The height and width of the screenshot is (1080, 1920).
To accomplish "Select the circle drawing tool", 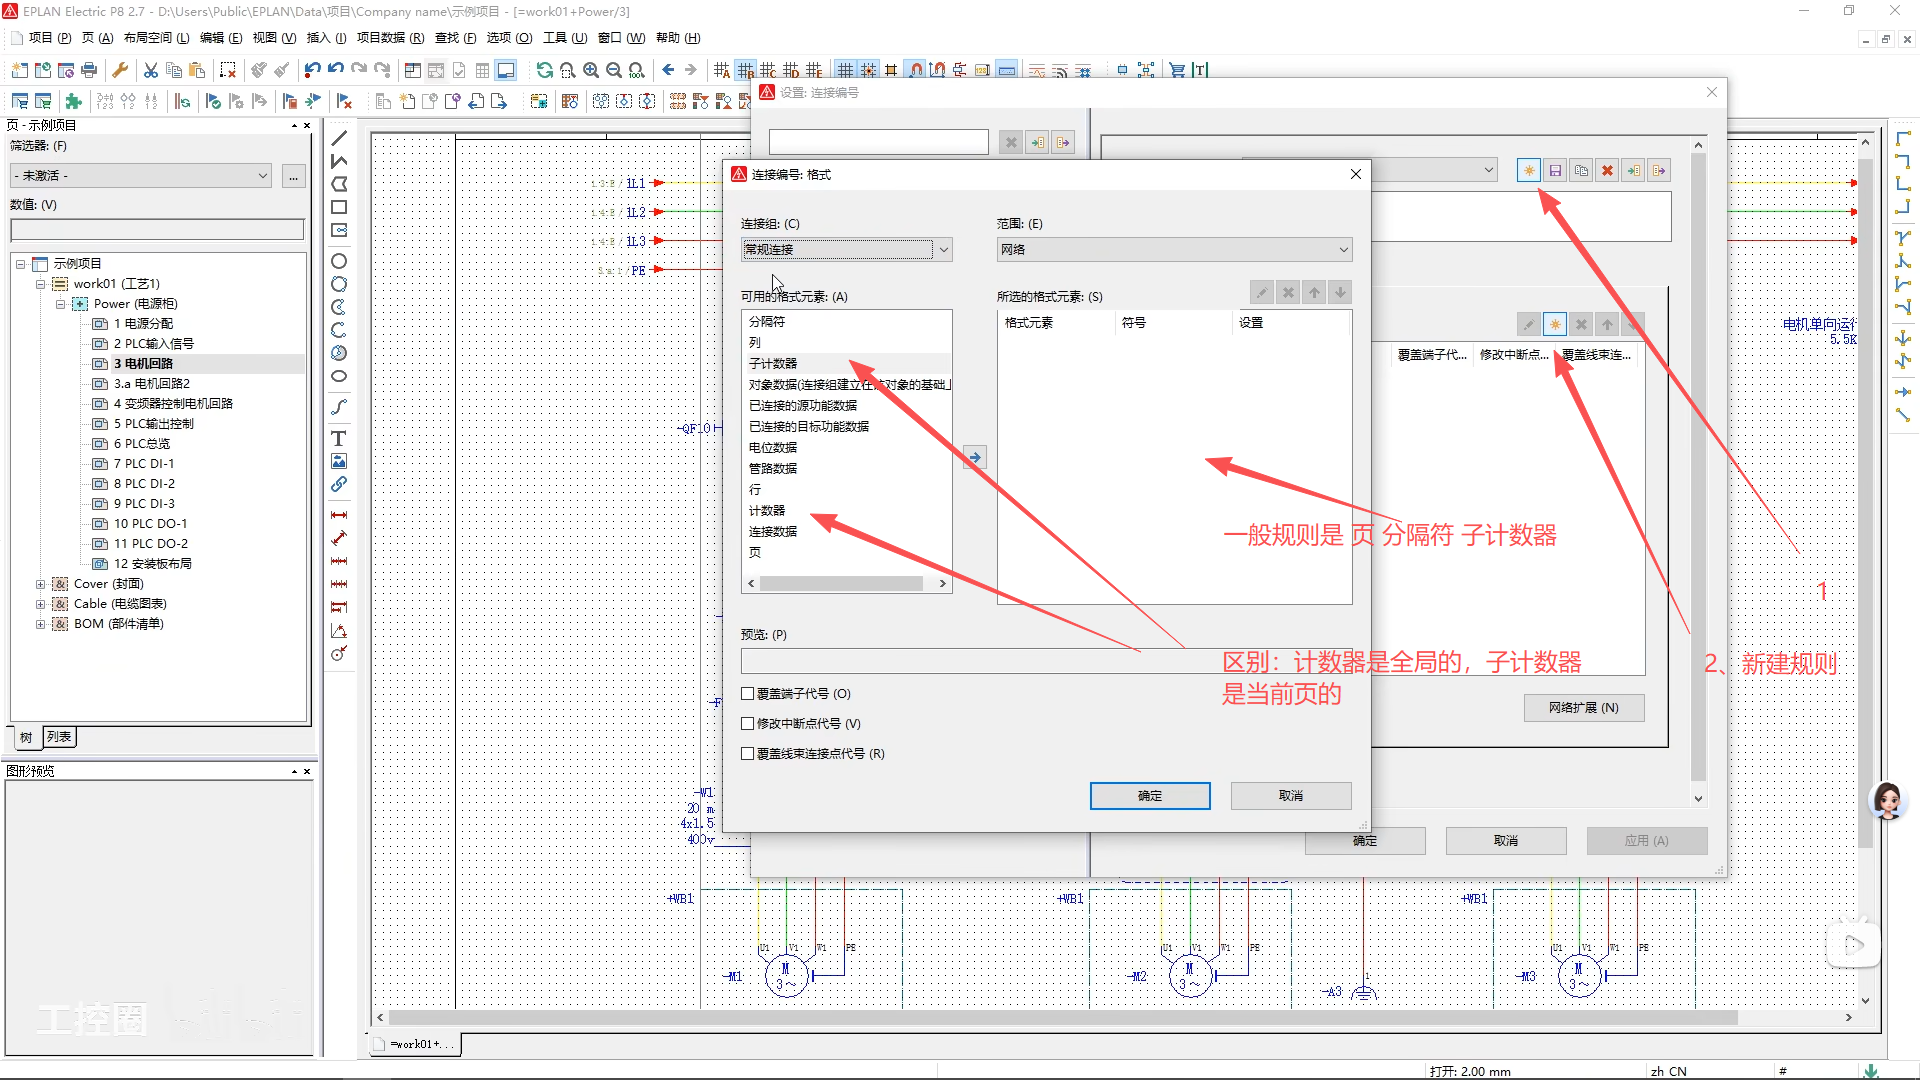I will point(339,261).
